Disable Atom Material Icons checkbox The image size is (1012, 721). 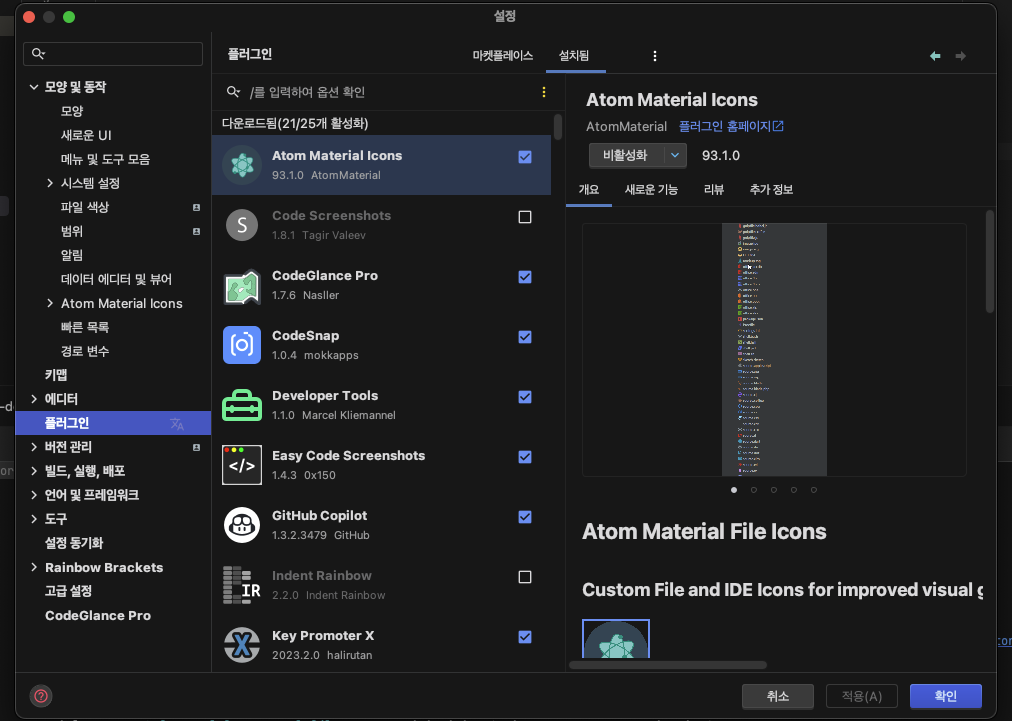pyautogui.click(x=525, y=157)
